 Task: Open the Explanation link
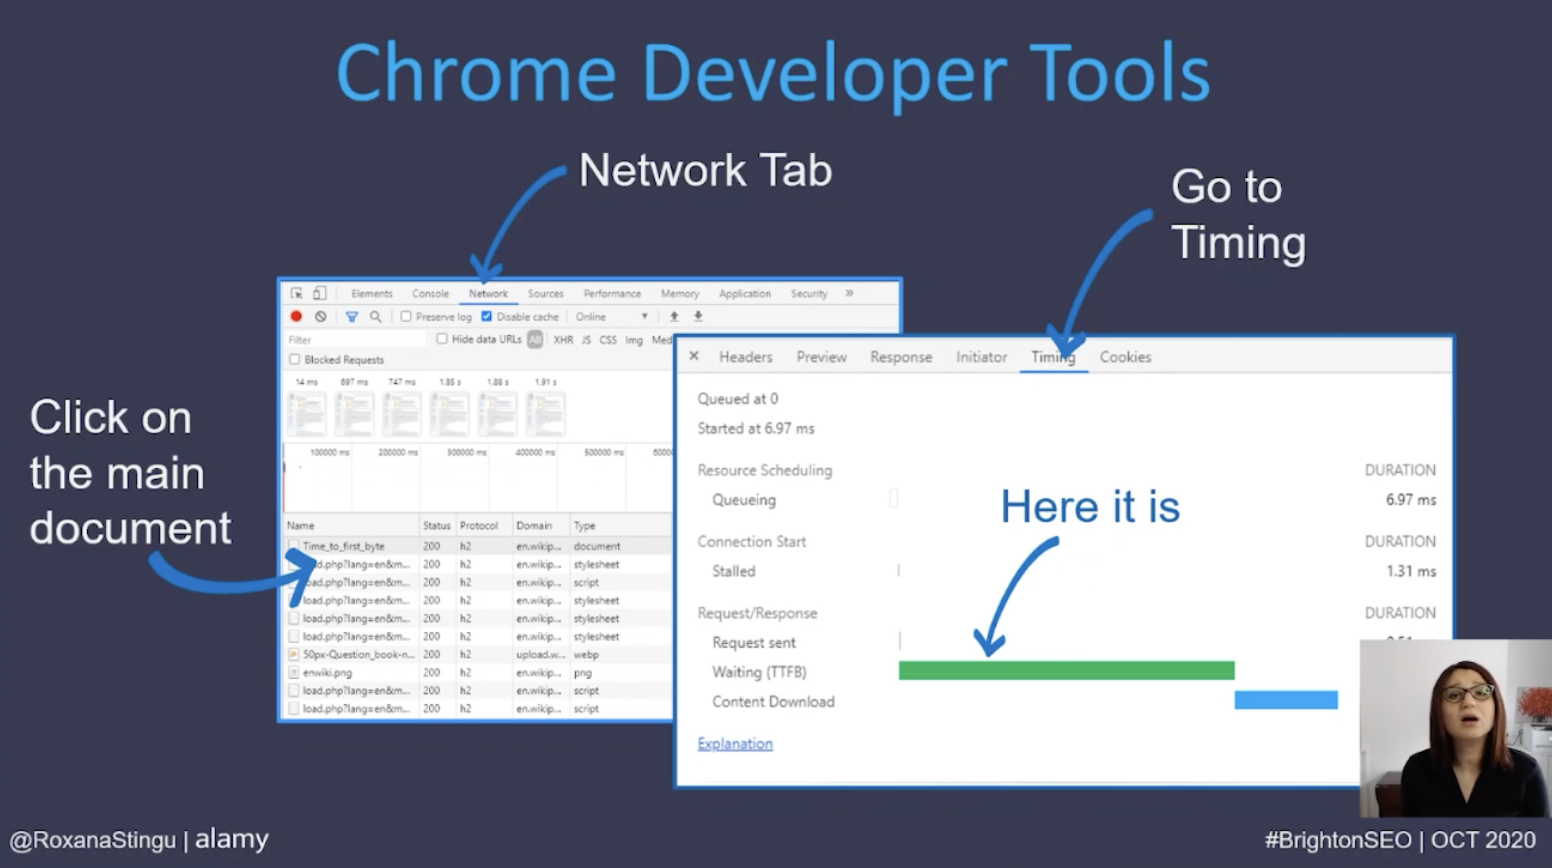point(735,743)
